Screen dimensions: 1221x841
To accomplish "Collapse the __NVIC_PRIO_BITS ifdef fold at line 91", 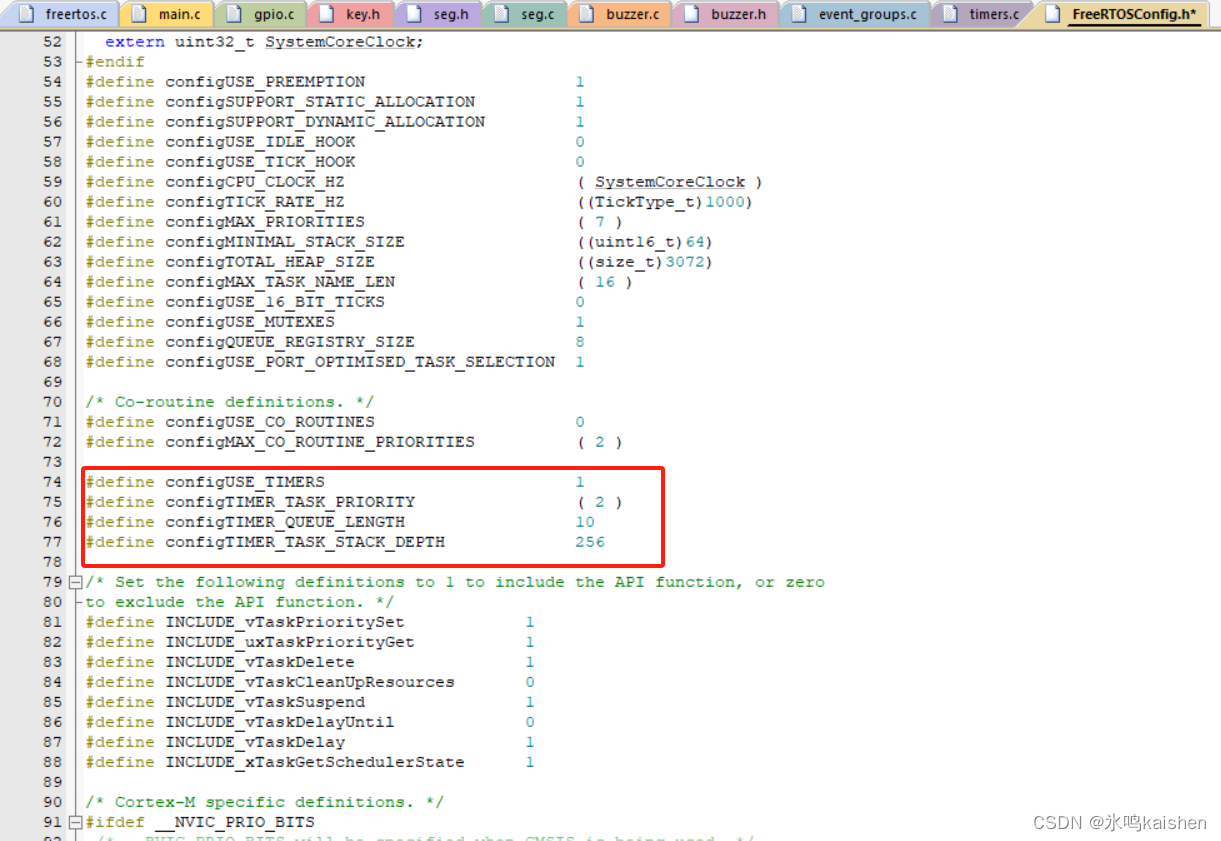I will tap(76, 821).
